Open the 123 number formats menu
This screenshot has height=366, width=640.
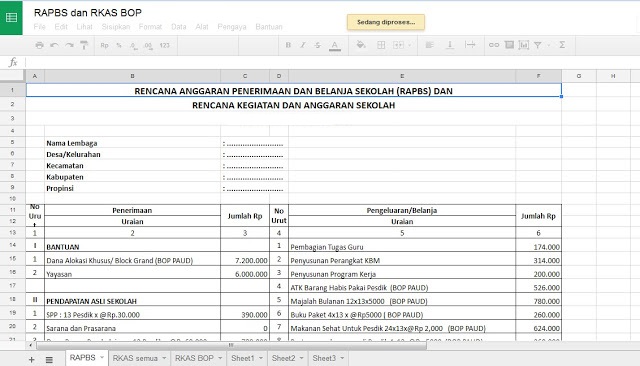pos(164,45)
